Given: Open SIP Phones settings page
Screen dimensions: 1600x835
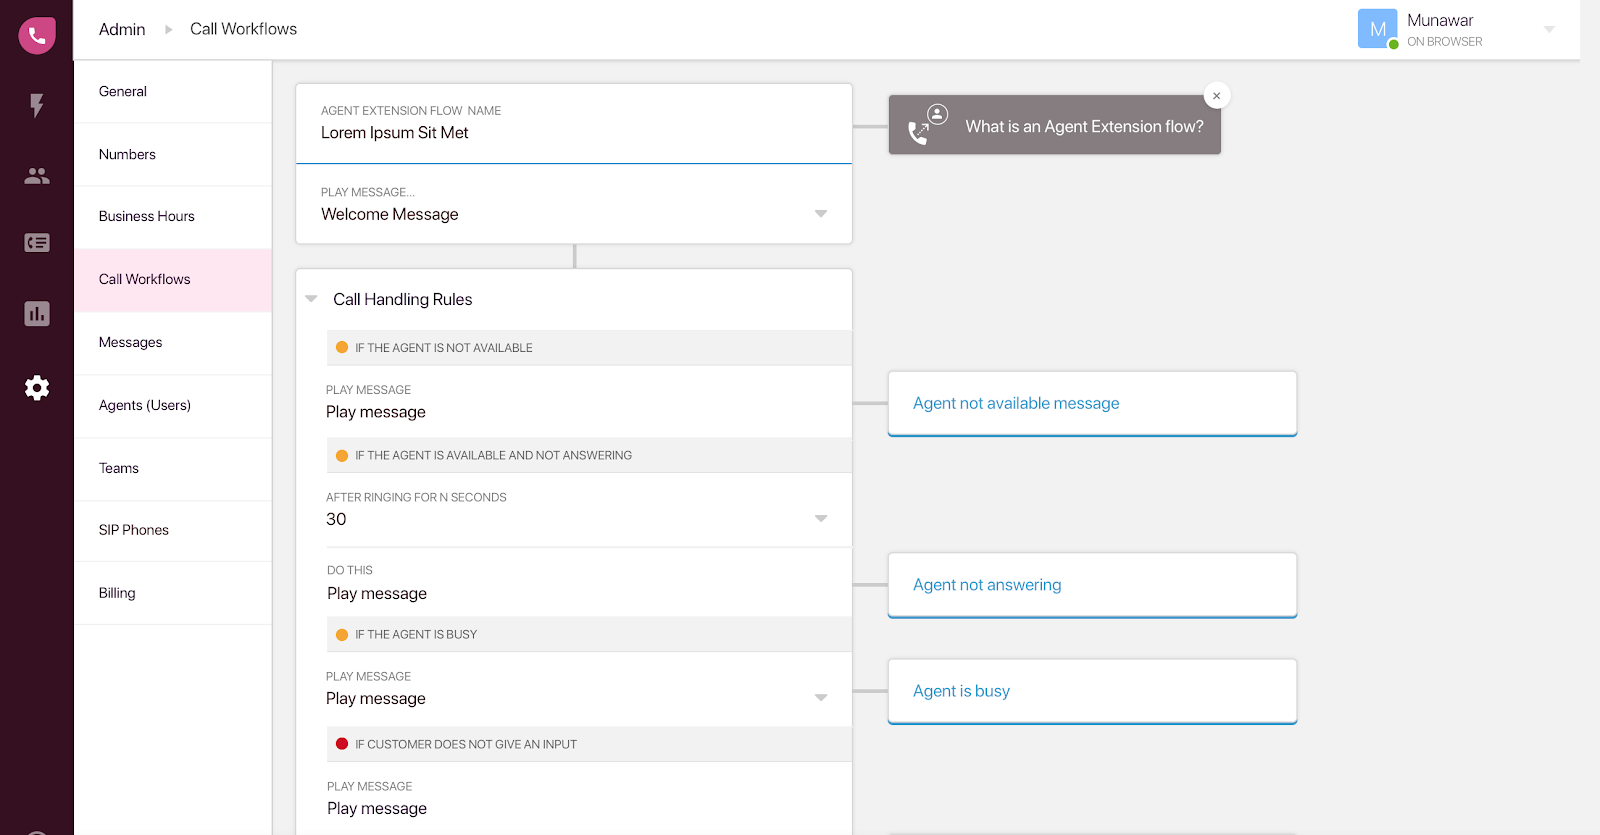Looking at the screenshot, I should click(x=134, y=530).
